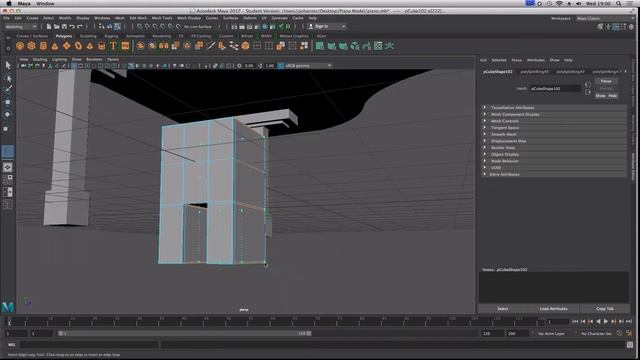The height and width of the screenshot is (360, 640).
Task: Click the Maya logo icon in bottom left
Action: click(x=8, y=307)
